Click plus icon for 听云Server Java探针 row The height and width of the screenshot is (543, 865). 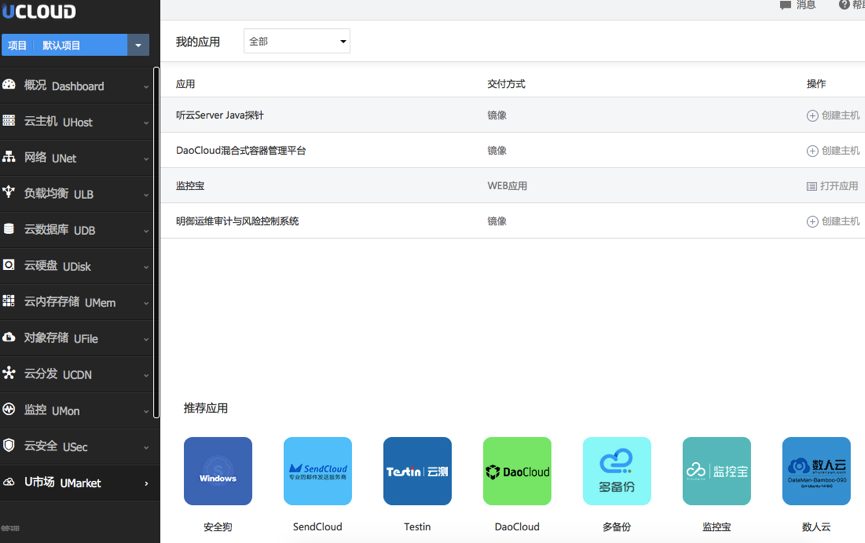(x=812, y=116)
